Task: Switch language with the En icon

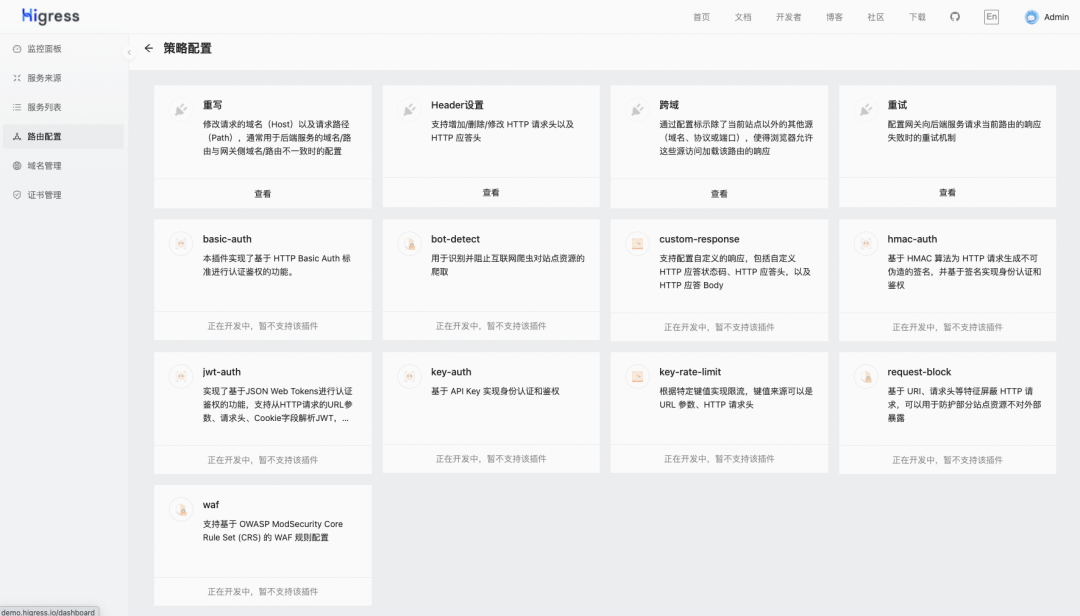Action: click(x=991, y=17)
